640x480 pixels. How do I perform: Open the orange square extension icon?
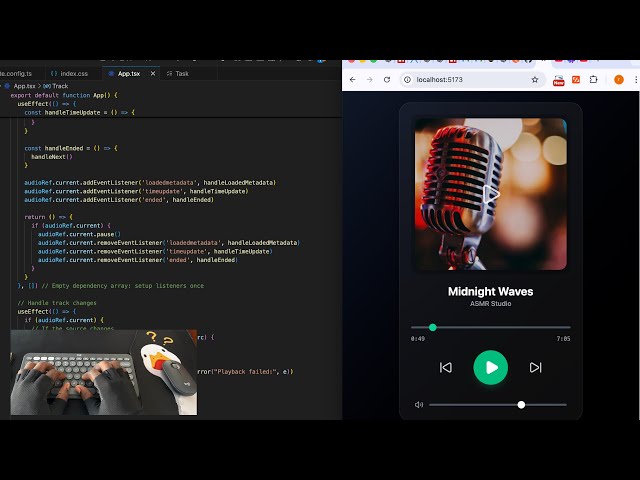(576, 80)
